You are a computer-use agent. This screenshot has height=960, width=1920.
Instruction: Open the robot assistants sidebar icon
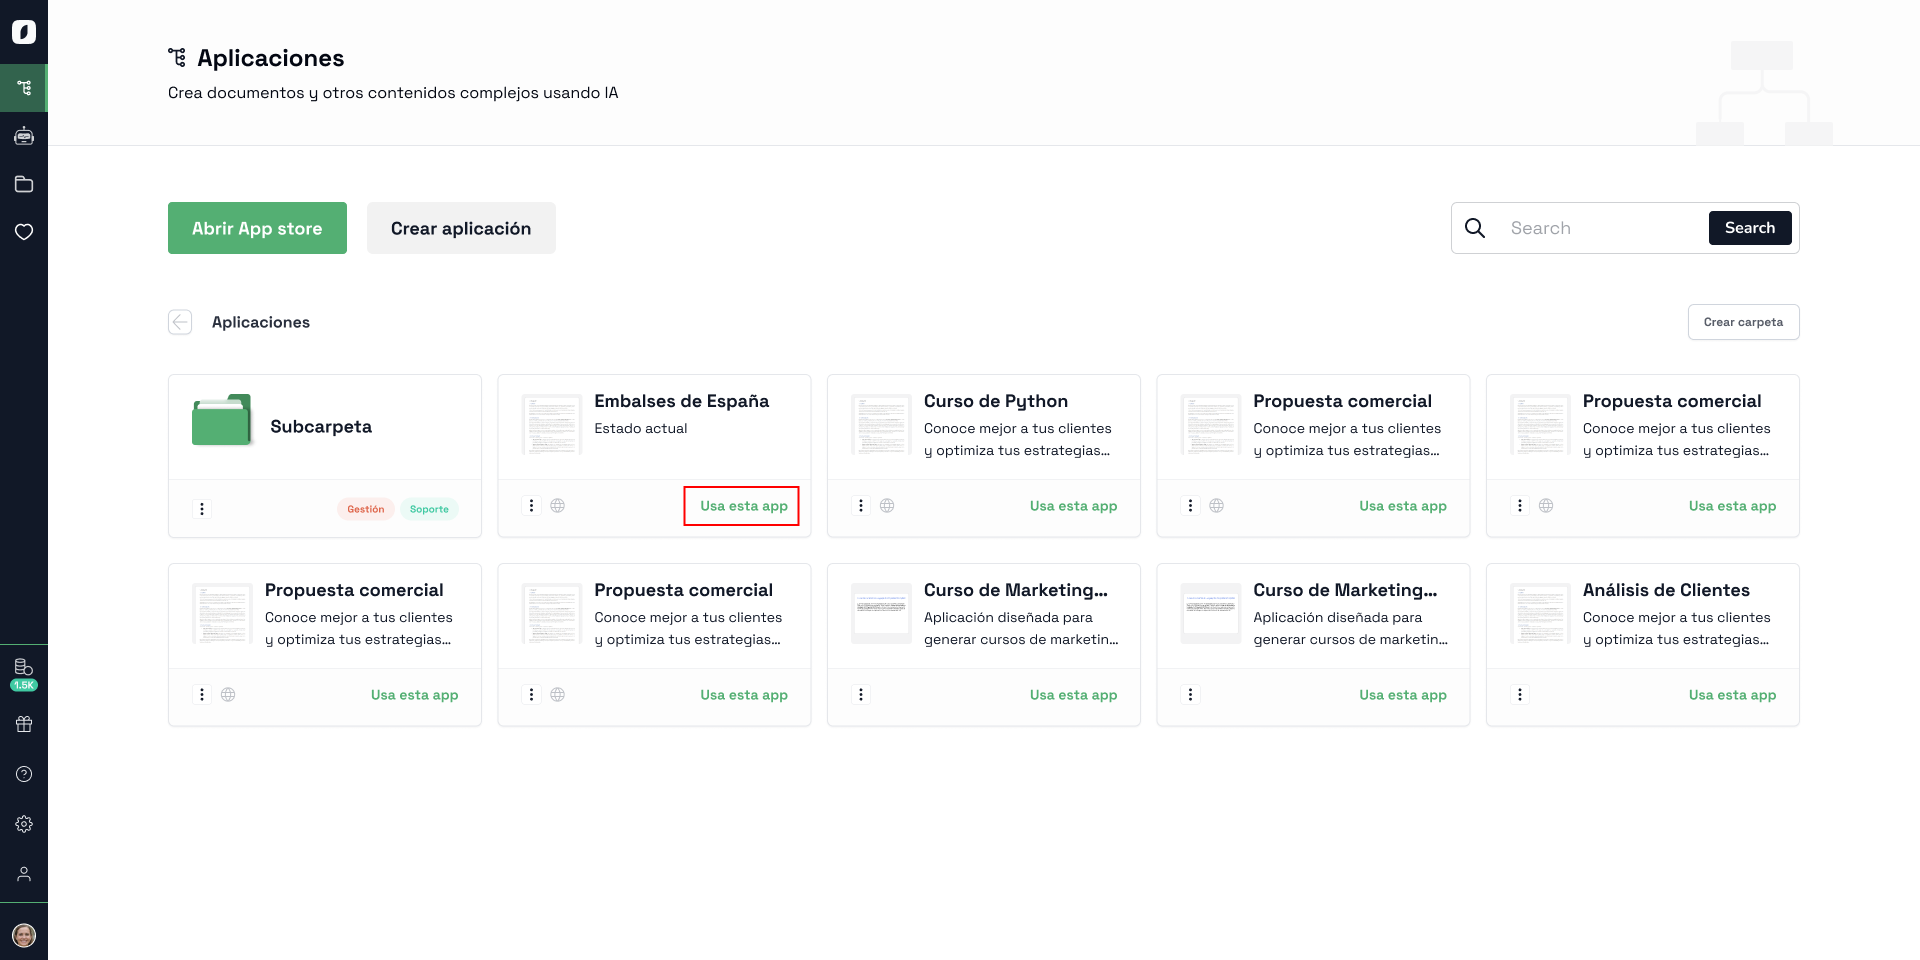click(24, 136)
